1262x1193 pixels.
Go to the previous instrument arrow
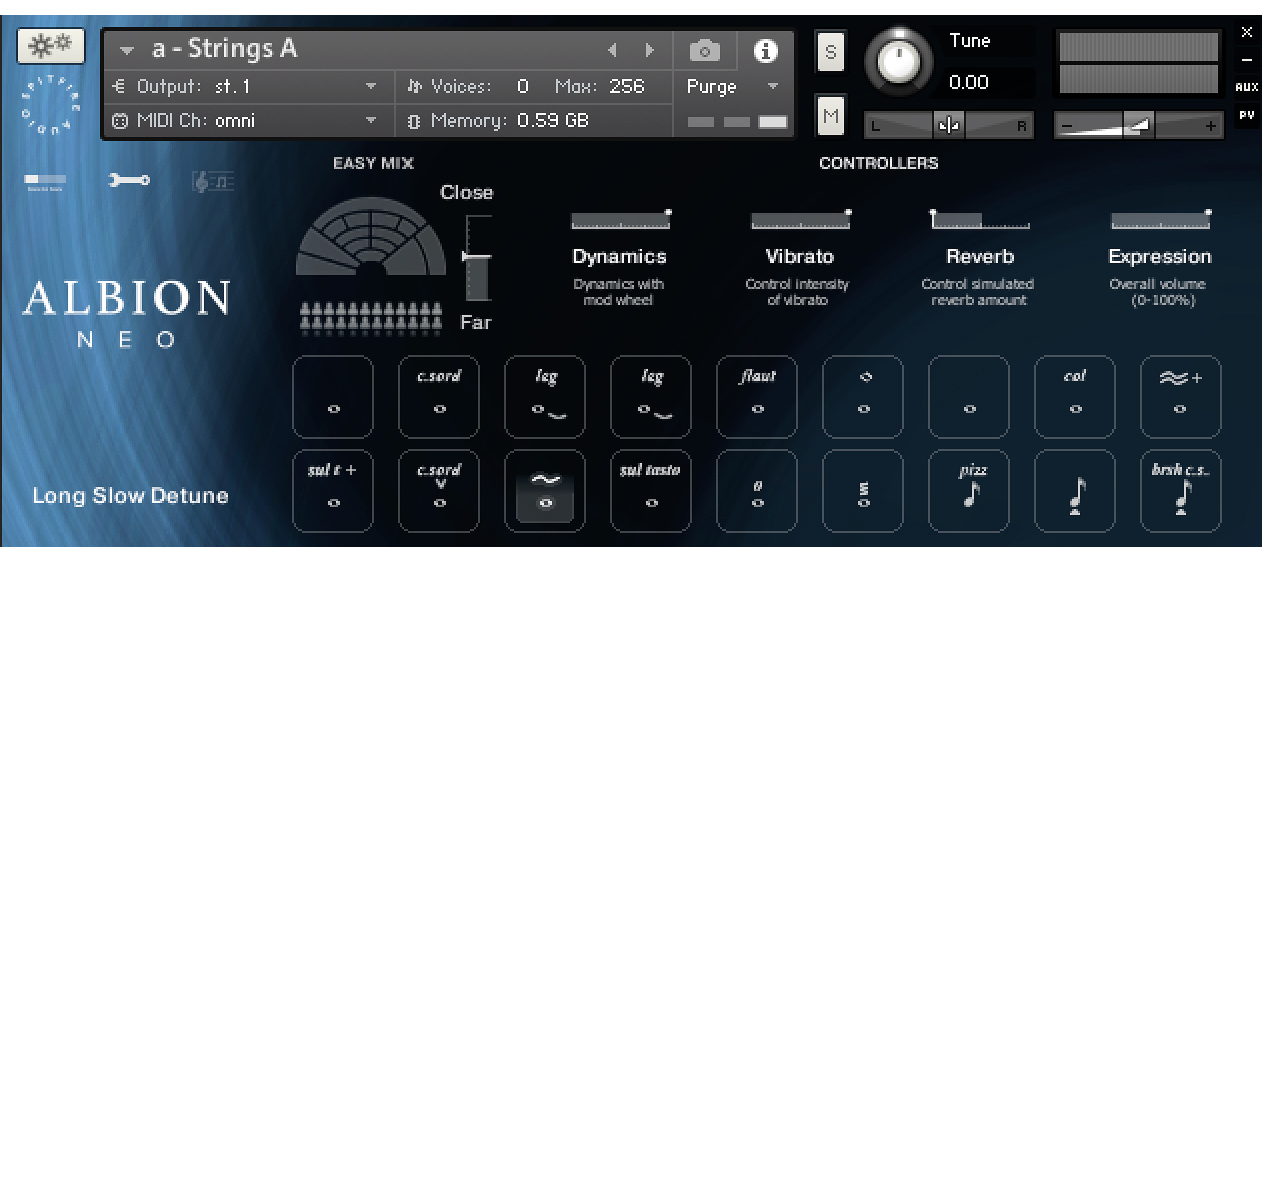[x=612, y=50]
